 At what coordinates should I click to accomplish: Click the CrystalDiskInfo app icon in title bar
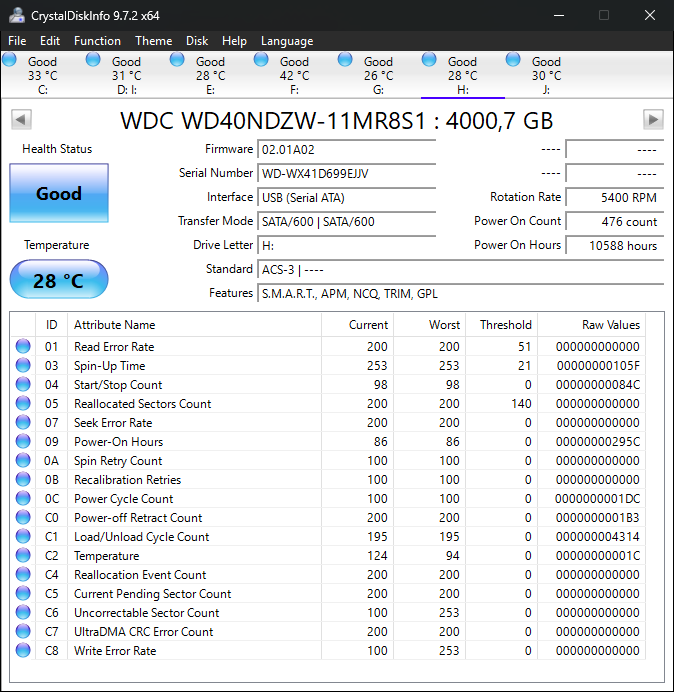point(17,15)
